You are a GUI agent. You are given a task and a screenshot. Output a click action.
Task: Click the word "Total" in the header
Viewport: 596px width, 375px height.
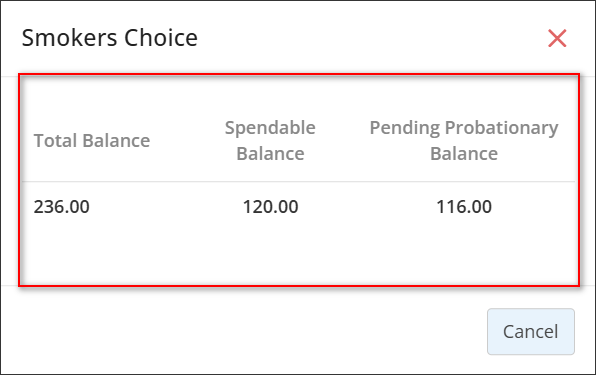pyautogui.click(x=55, y=141)
